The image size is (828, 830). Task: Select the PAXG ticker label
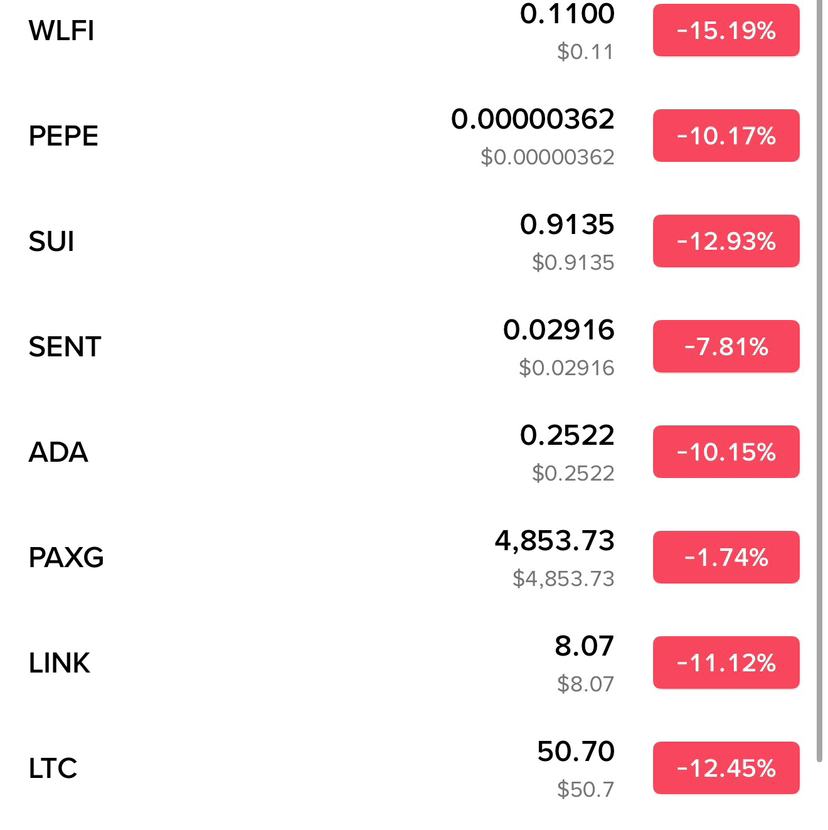tap(66, 557)
